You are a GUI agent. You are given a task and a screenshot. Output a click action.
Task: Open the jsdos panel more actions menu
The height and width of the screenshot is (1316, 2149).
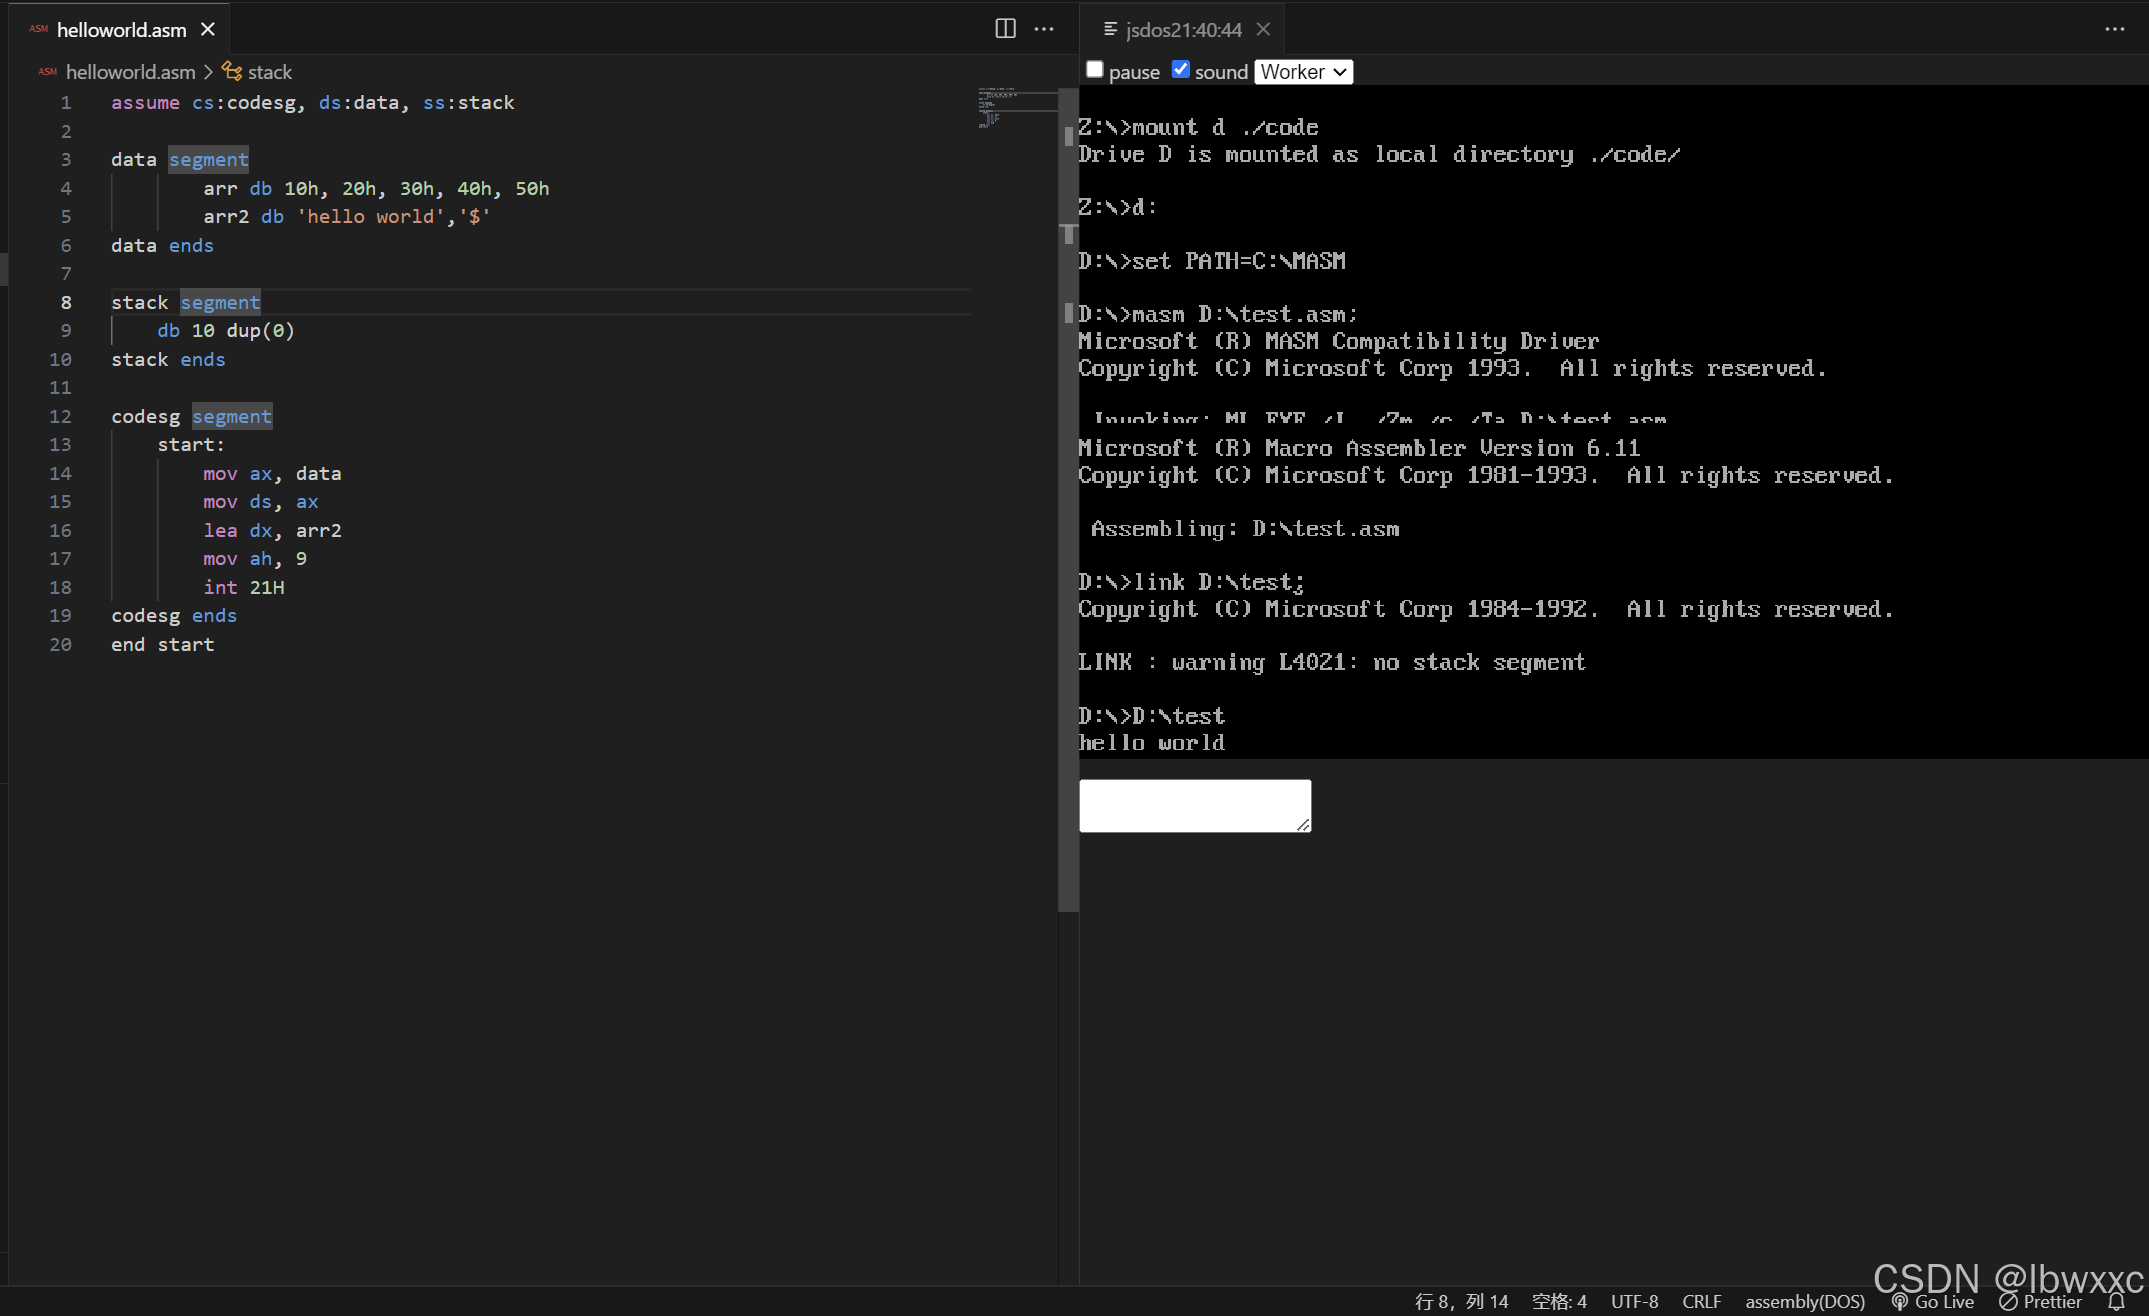(2115, 29)
